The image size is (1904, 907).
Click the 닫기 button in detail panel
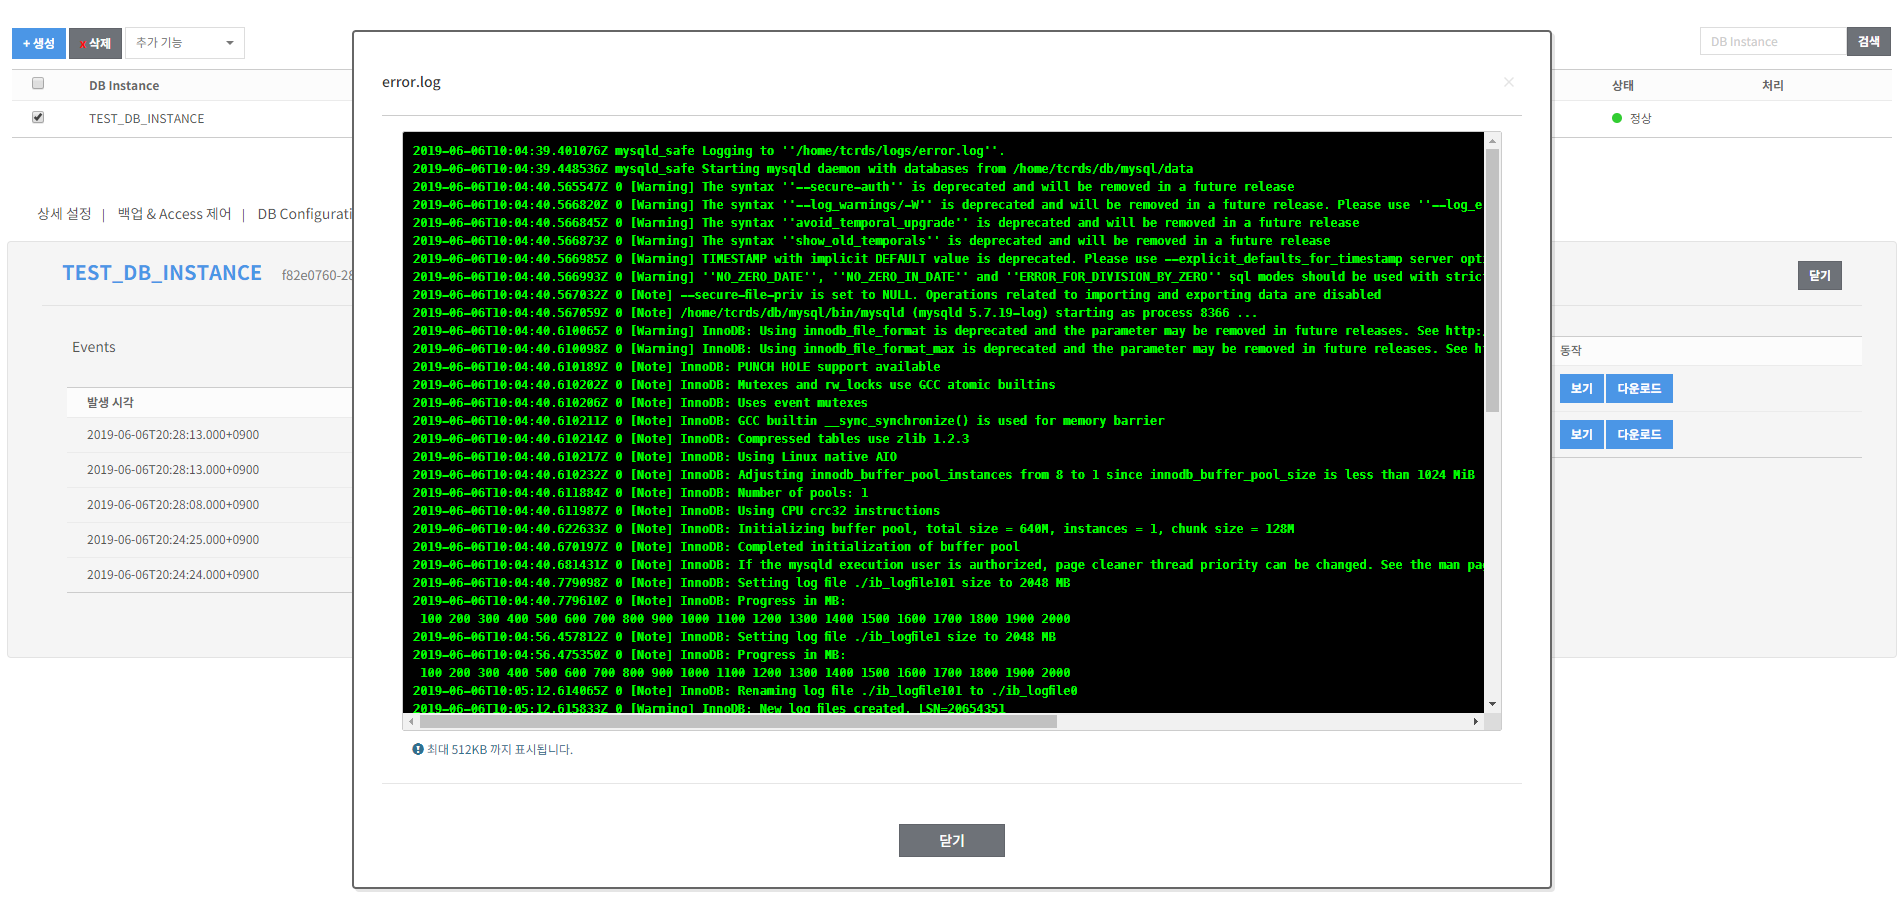(x=1820, y=275)
